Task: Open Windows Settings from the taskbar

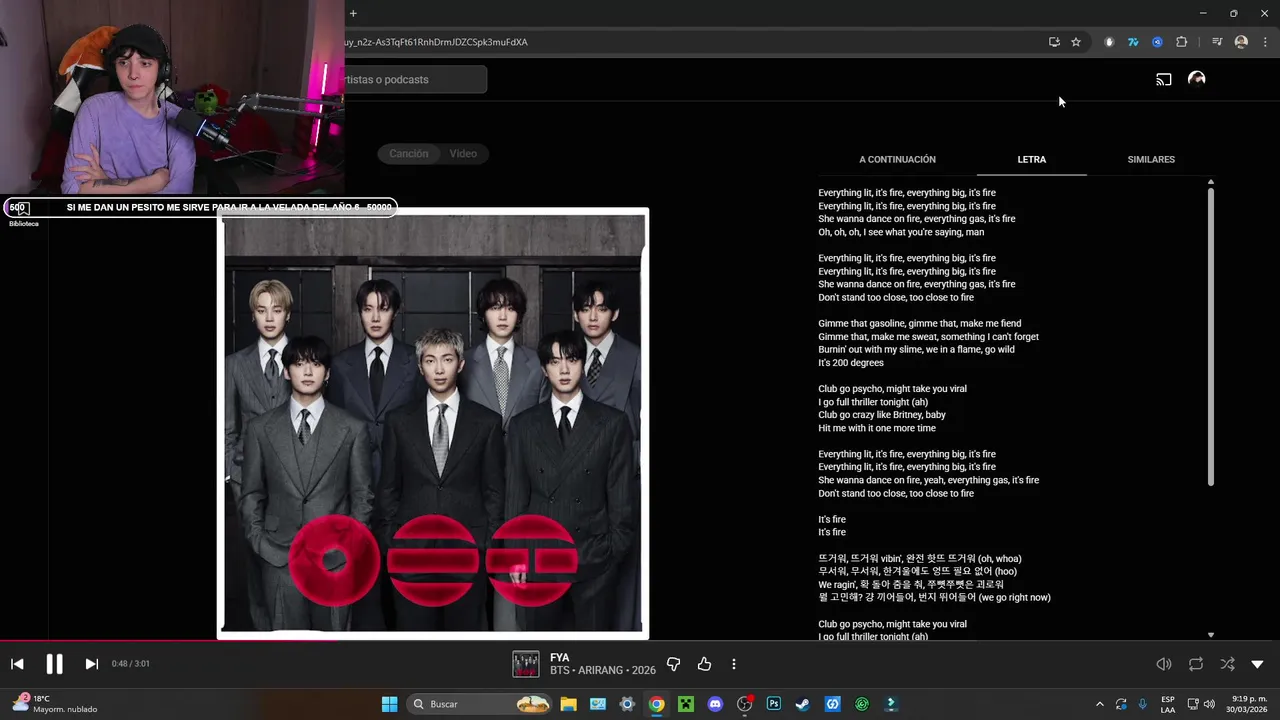Action: click(x=627, y=704)
